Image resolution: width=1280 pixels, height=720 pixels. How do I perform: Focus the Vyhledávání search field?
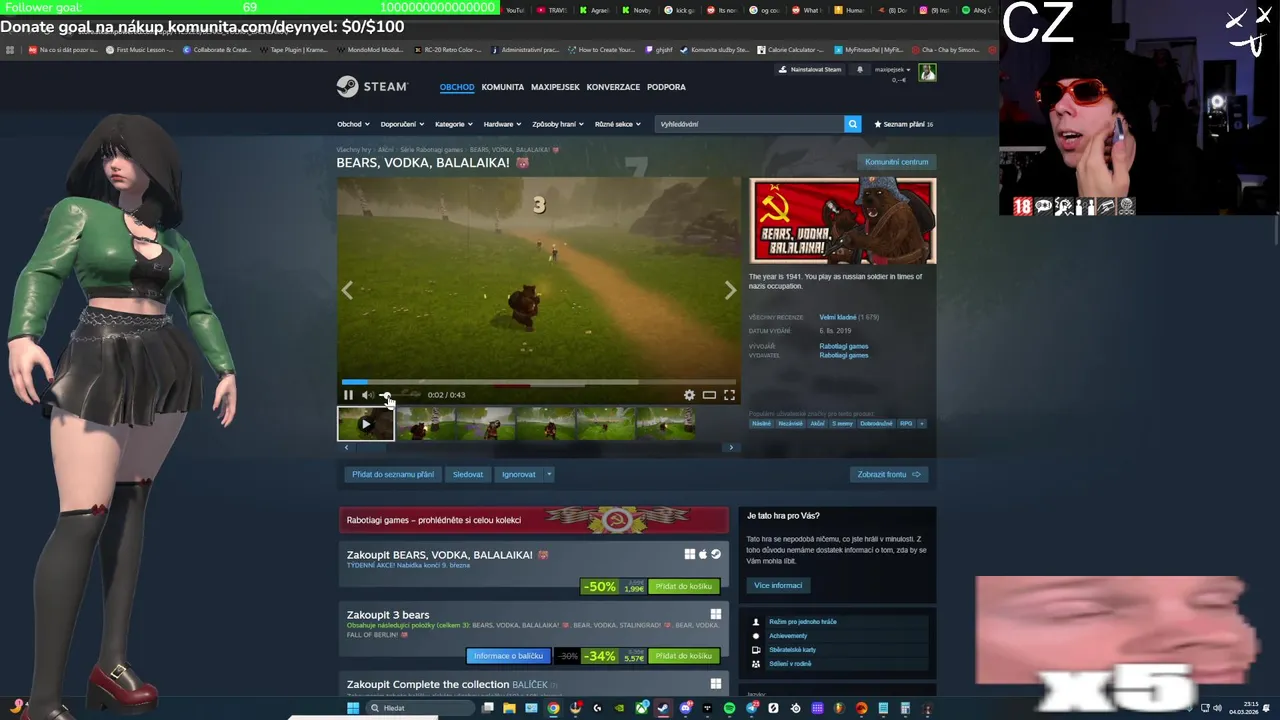tap(749, 124)
